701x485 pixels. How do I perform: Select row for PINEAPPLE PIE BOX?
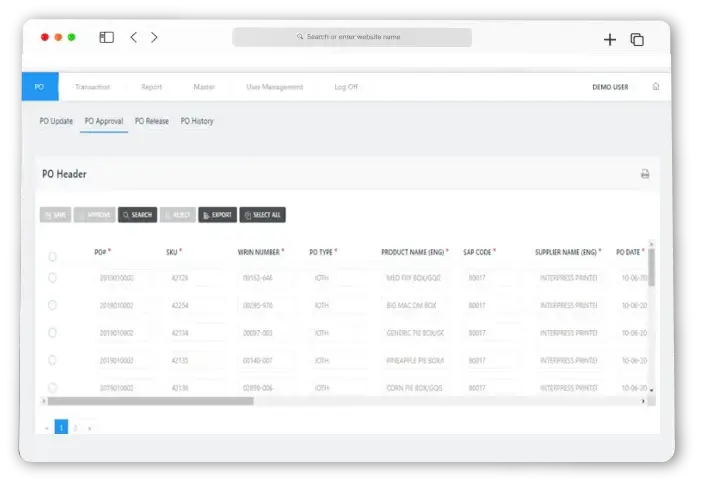(53, 360)
